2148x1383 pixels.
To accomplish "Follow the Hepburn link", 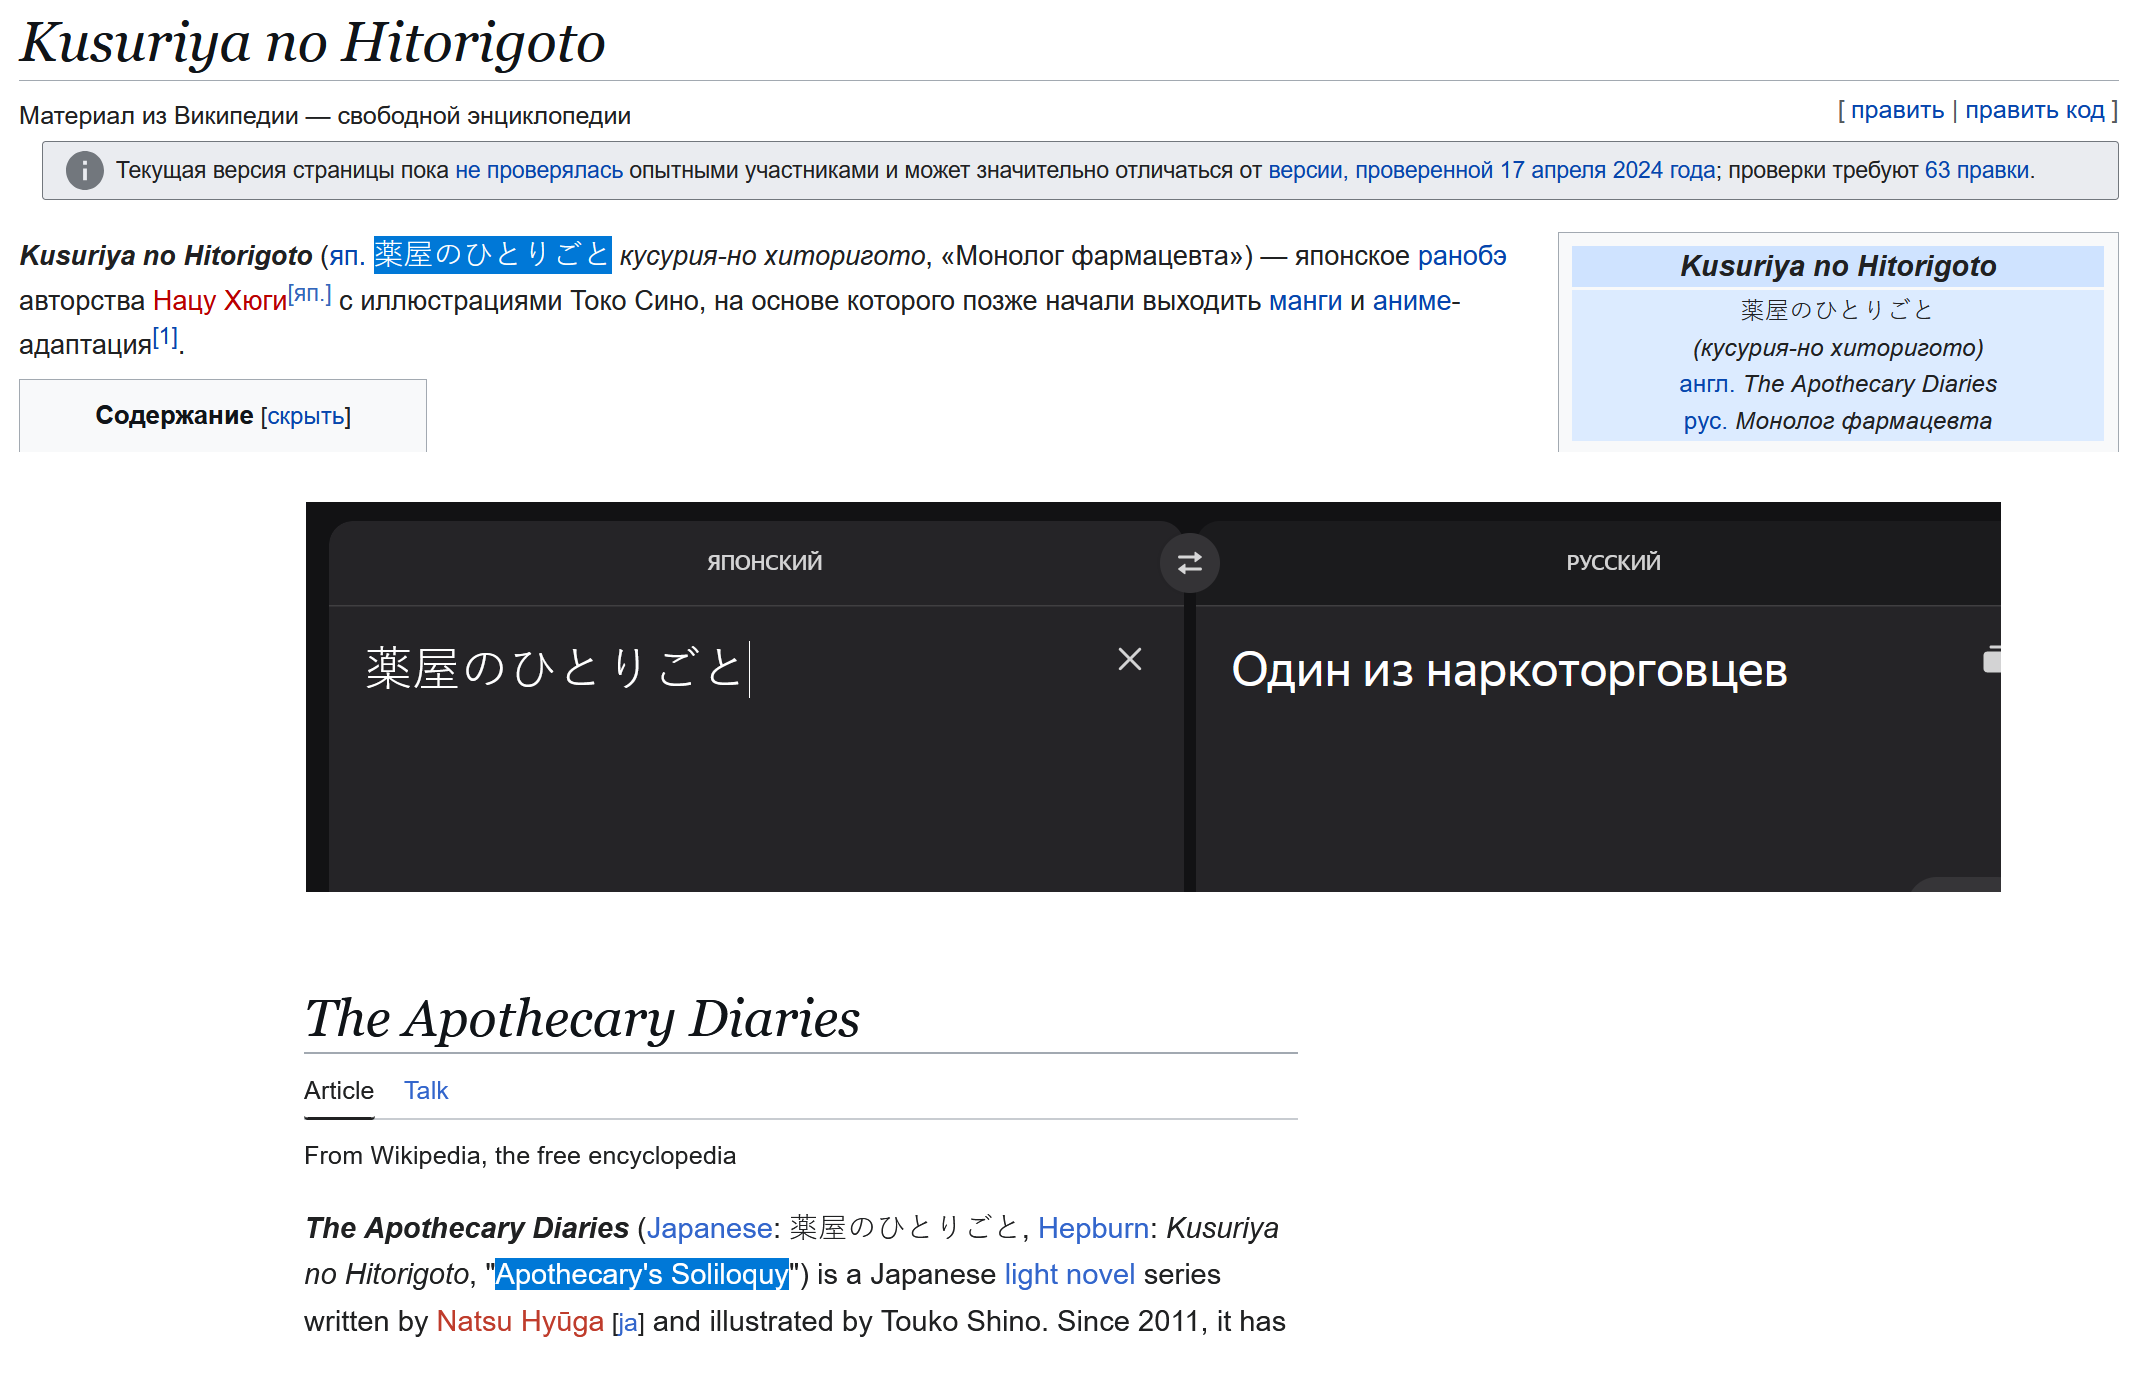I will point(1093,1228).
